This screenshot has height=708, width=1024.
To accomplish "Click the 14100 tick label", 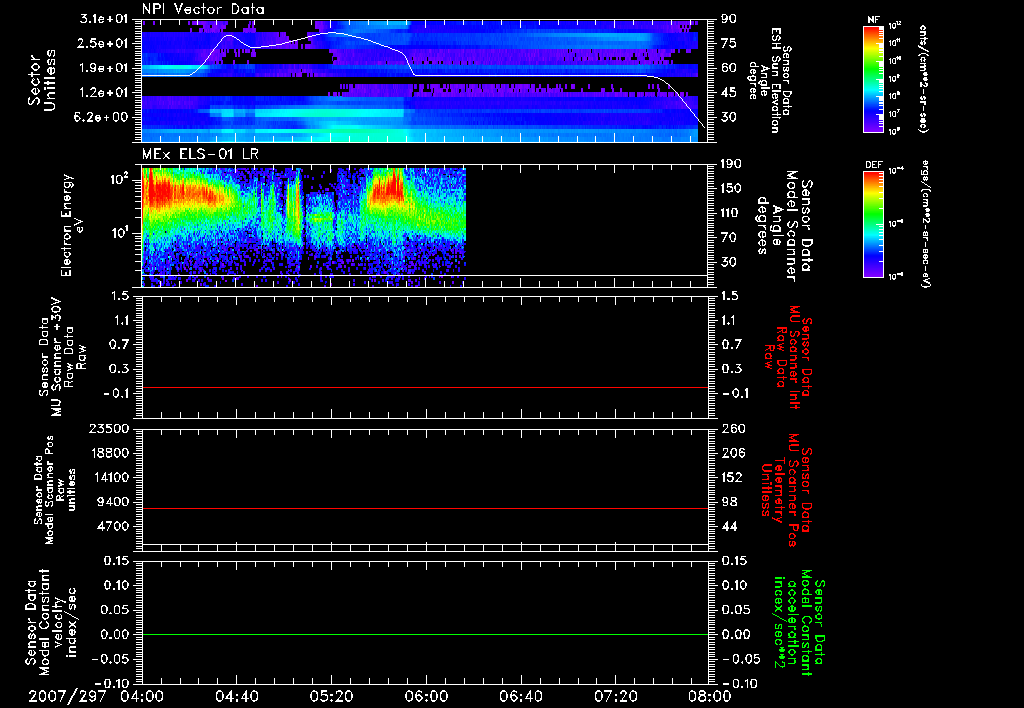I will click(110, 477).
